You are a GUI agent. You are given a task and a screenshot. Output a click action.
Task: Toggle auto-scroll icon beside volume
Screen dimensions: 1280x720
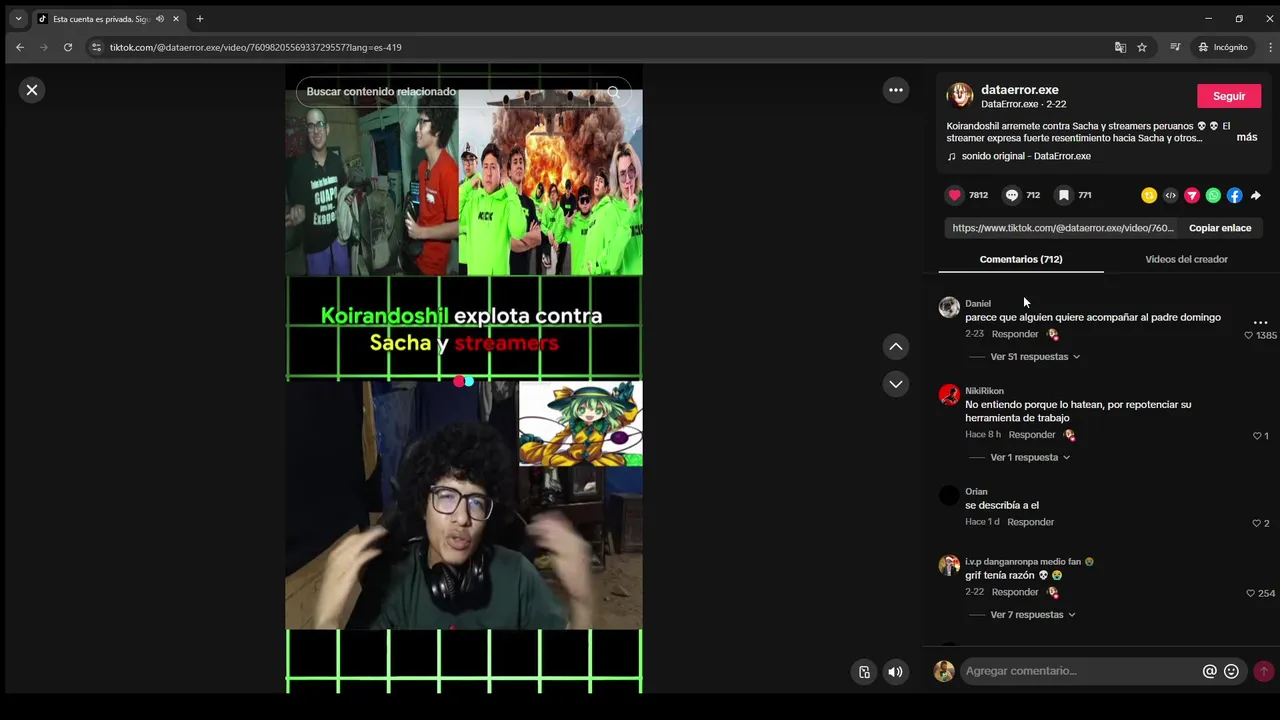coord(864,672)
